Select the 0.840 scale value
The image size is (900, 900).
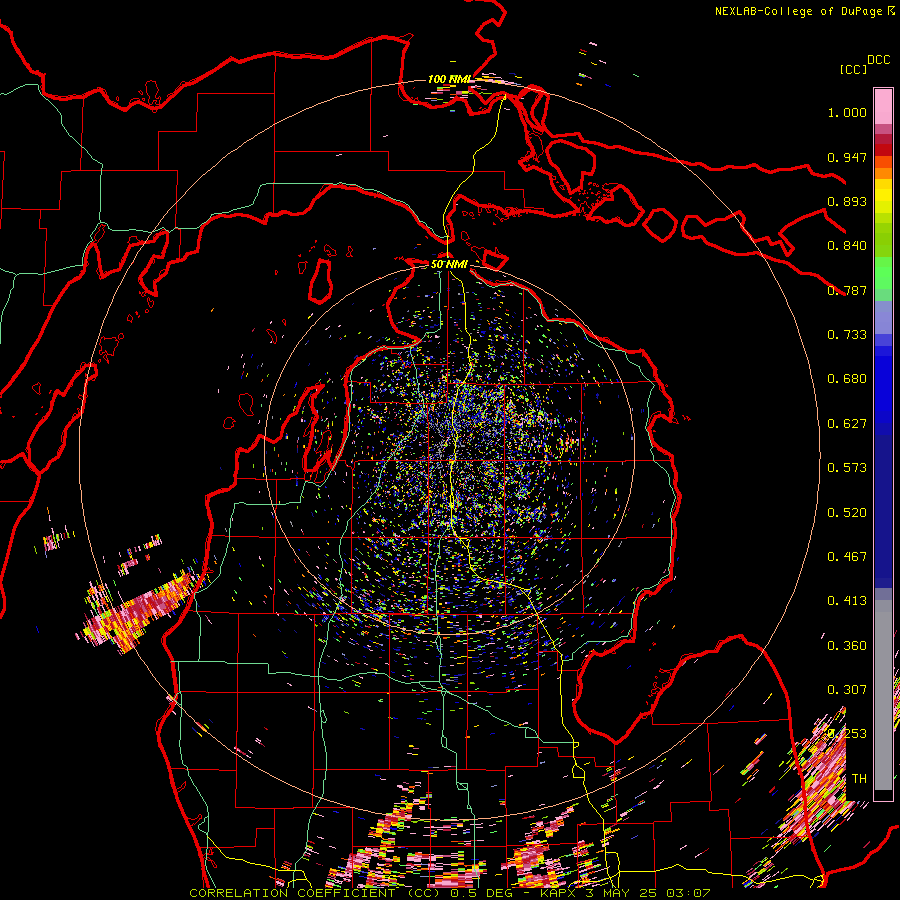pos(847,246)
